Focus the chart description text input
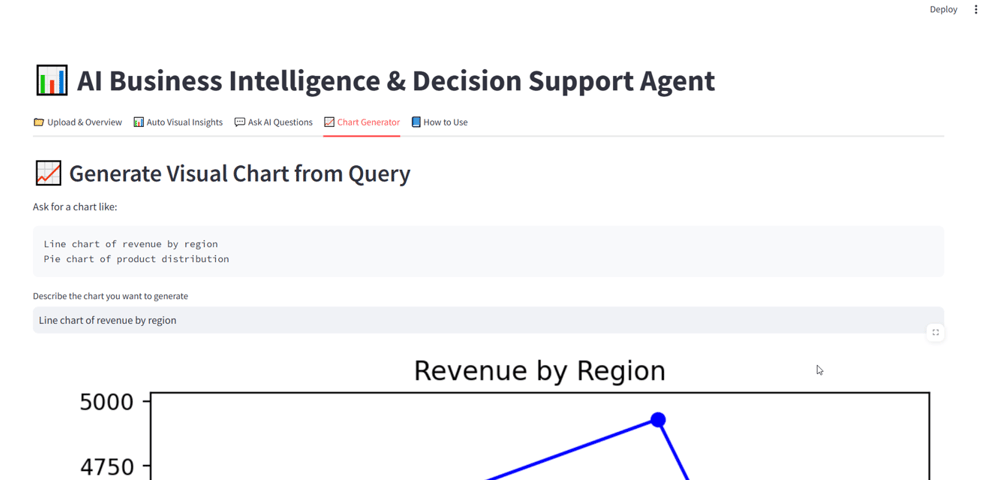The image size is (983, 480). (488, 320)
